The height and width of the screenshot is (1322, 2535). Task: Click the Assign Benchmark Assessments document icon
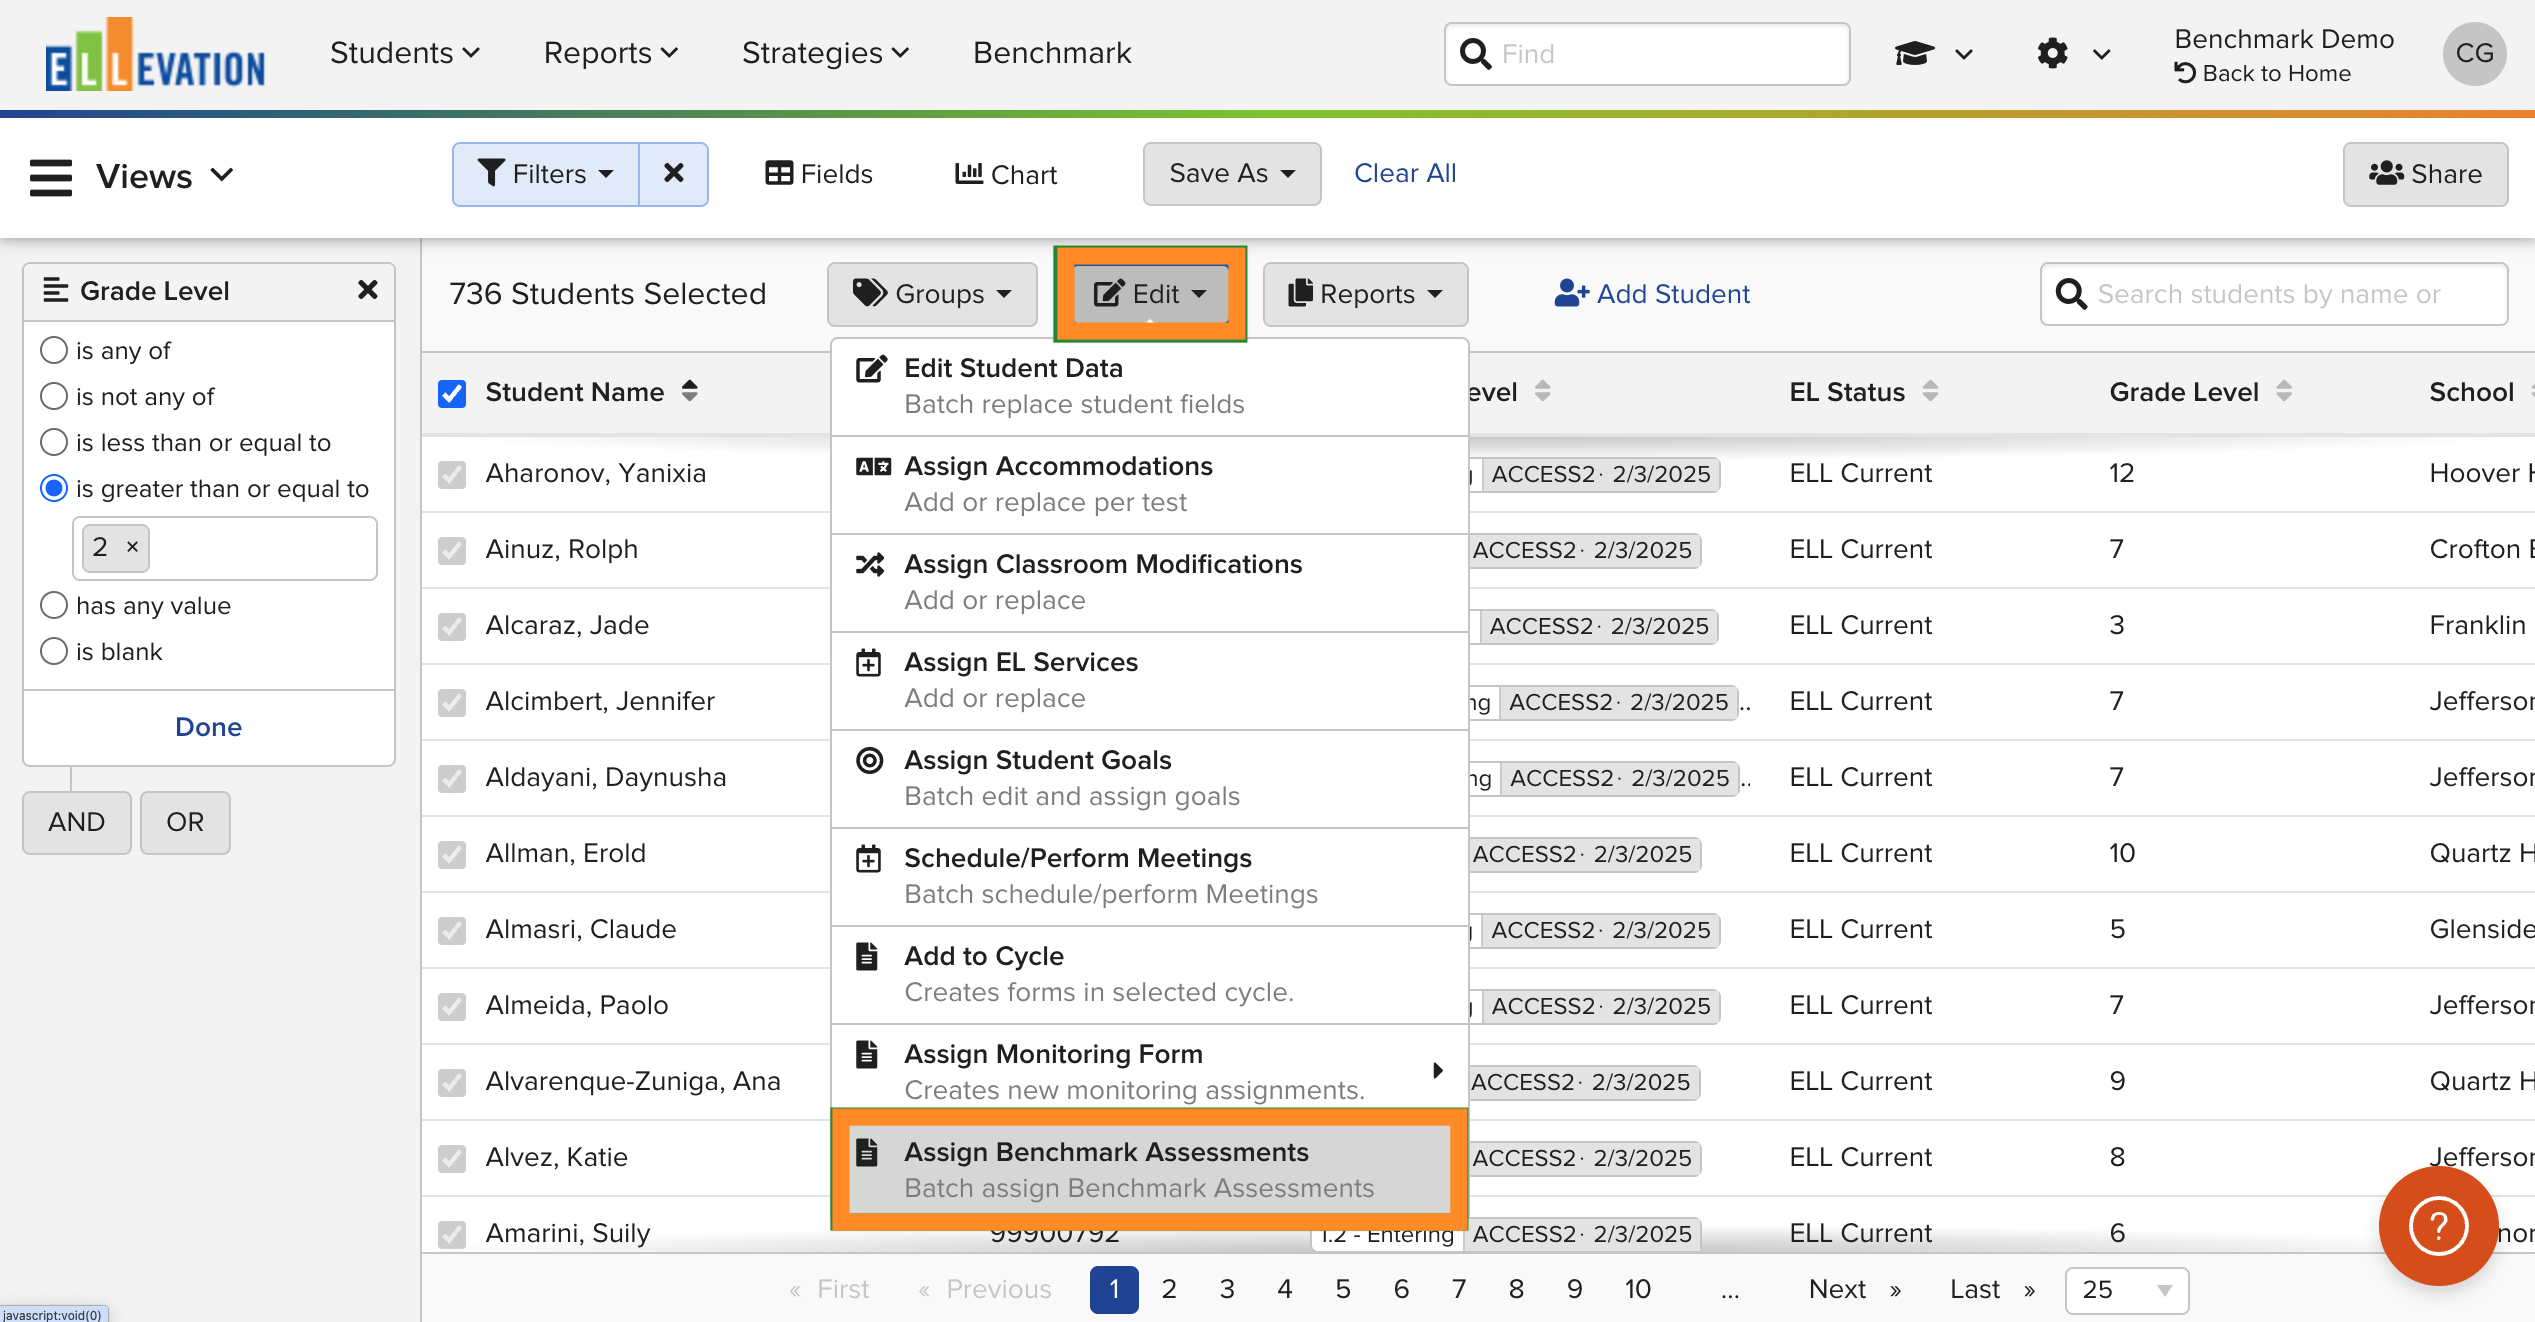[868, 1153]
